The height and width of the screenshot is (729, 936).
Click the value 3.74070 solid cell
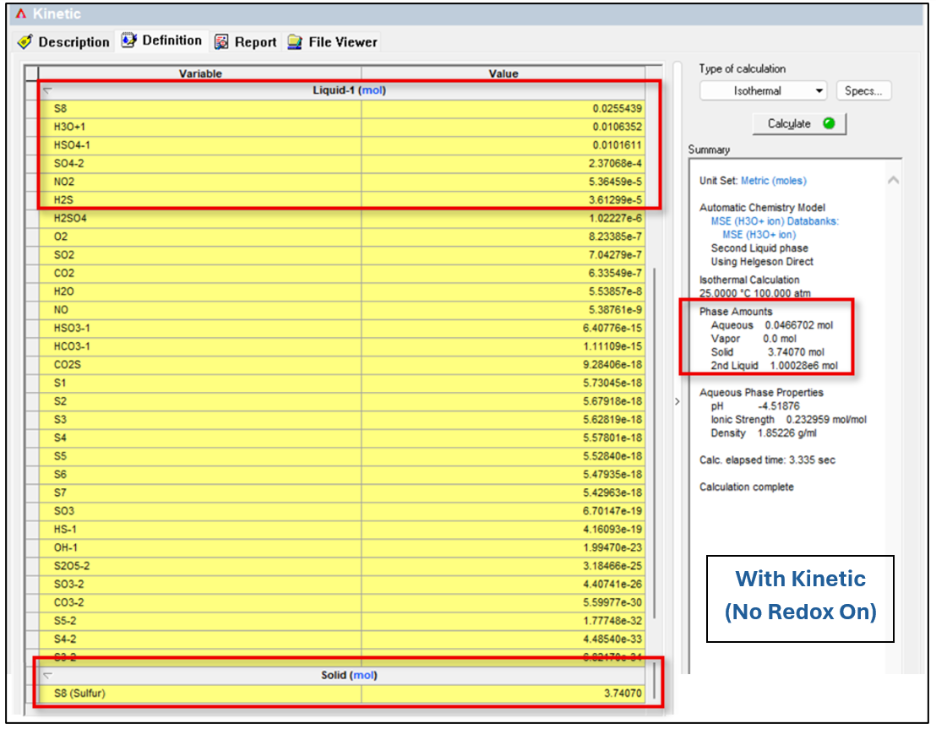503,694
